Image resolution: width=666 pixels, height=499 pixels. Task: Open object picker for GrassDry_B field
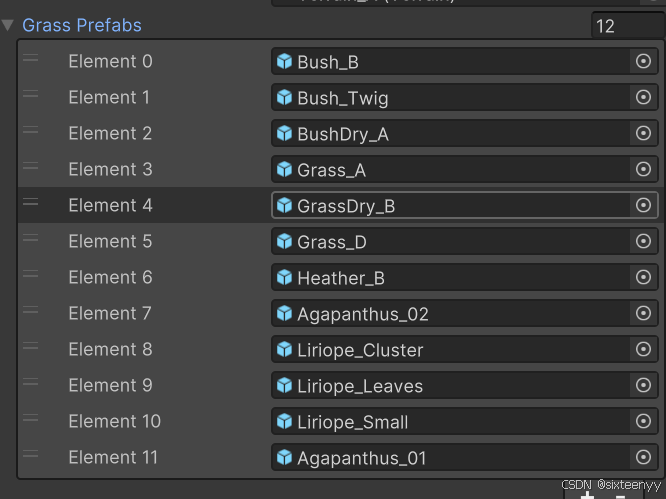click(643, 205)
